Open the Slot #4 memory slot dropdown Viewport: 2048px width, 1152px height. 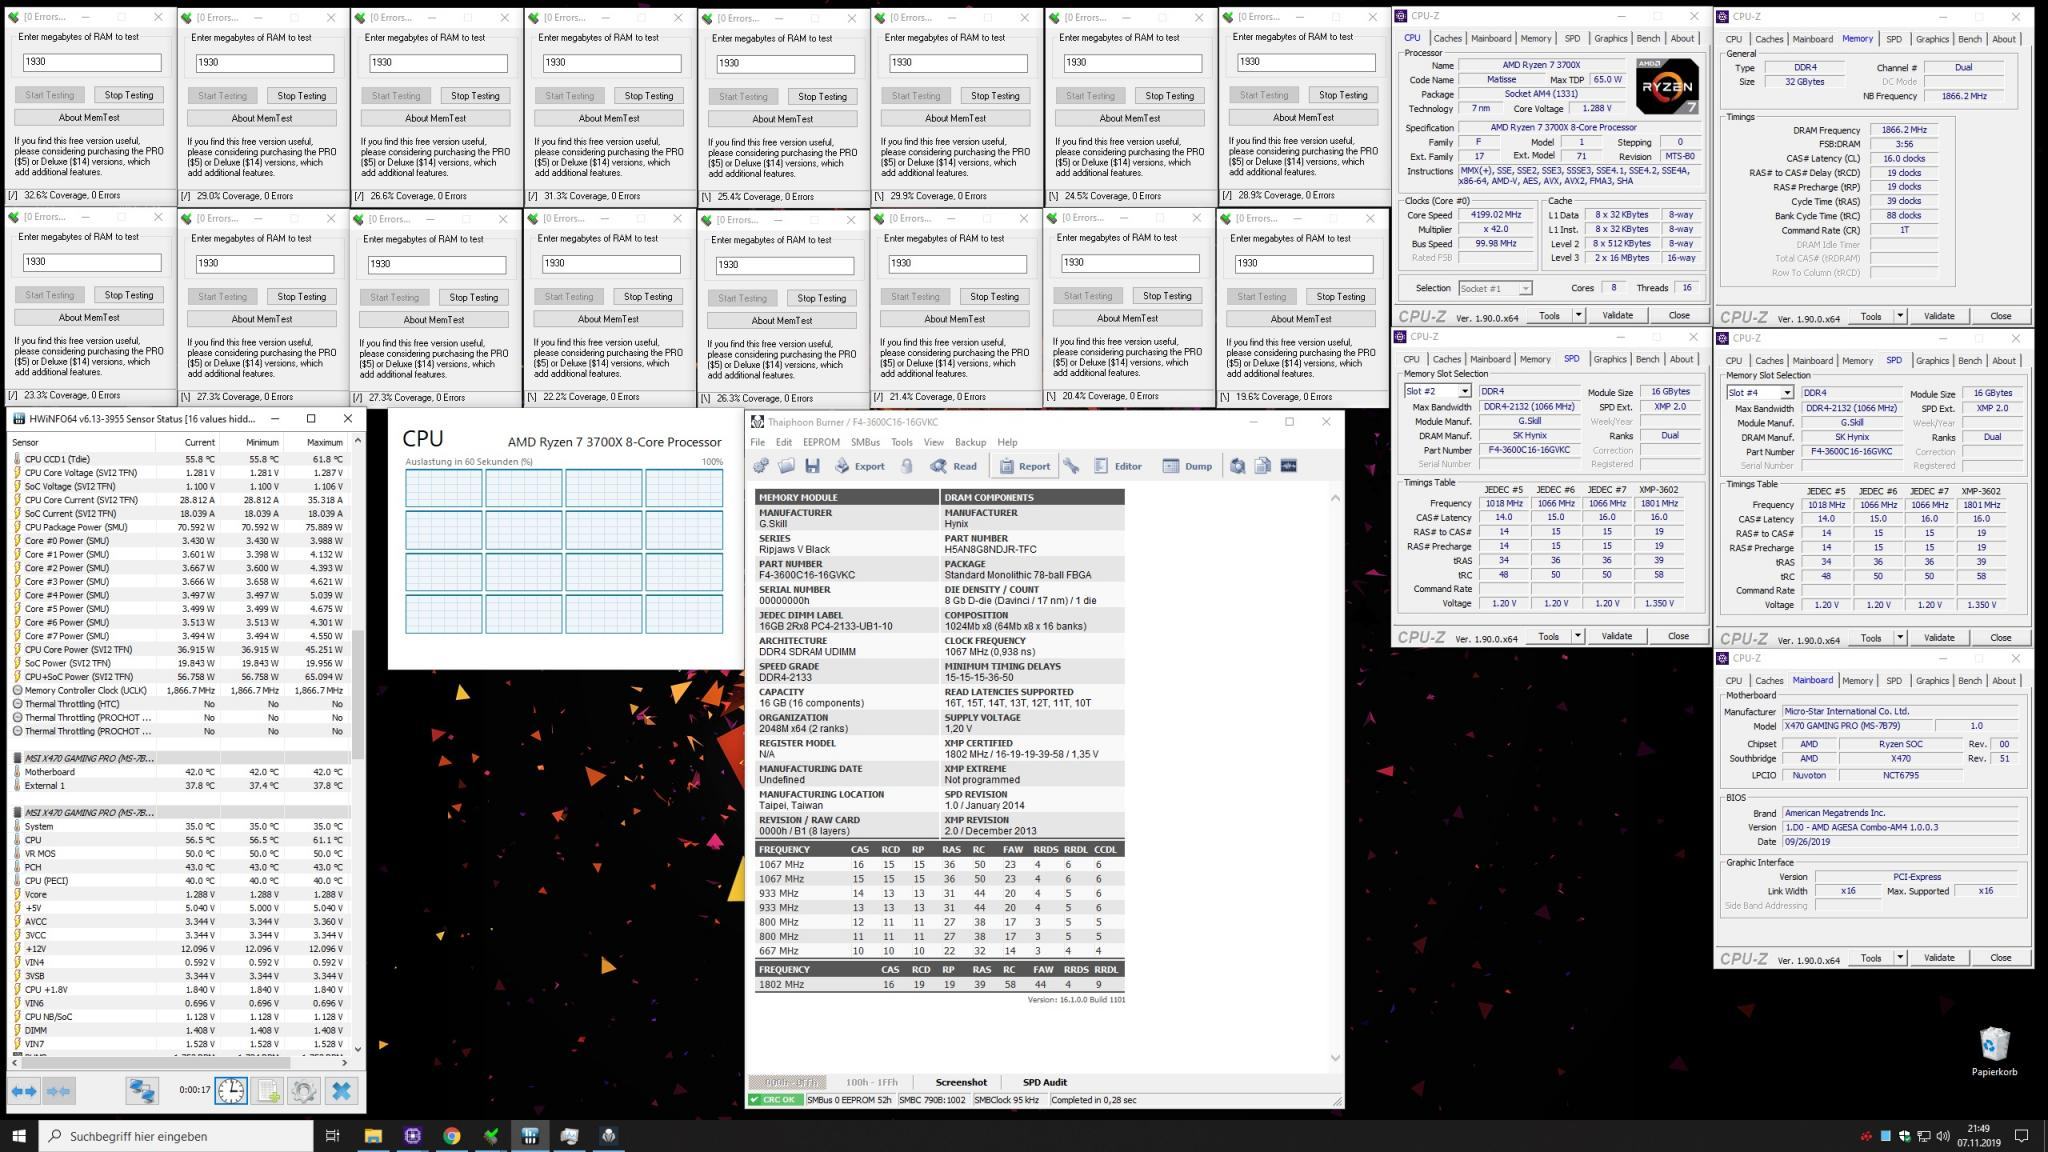coord(1786,393)
